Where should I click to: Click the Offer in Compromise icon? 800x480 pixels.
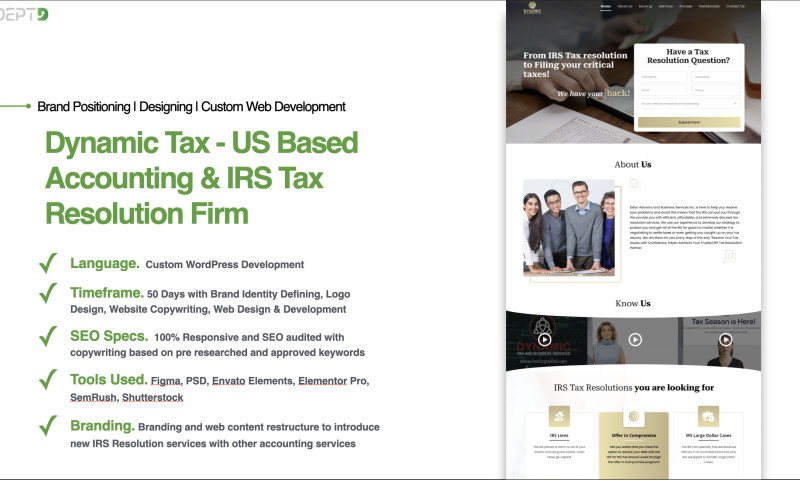pyautogui.click(x=633, y=416)
